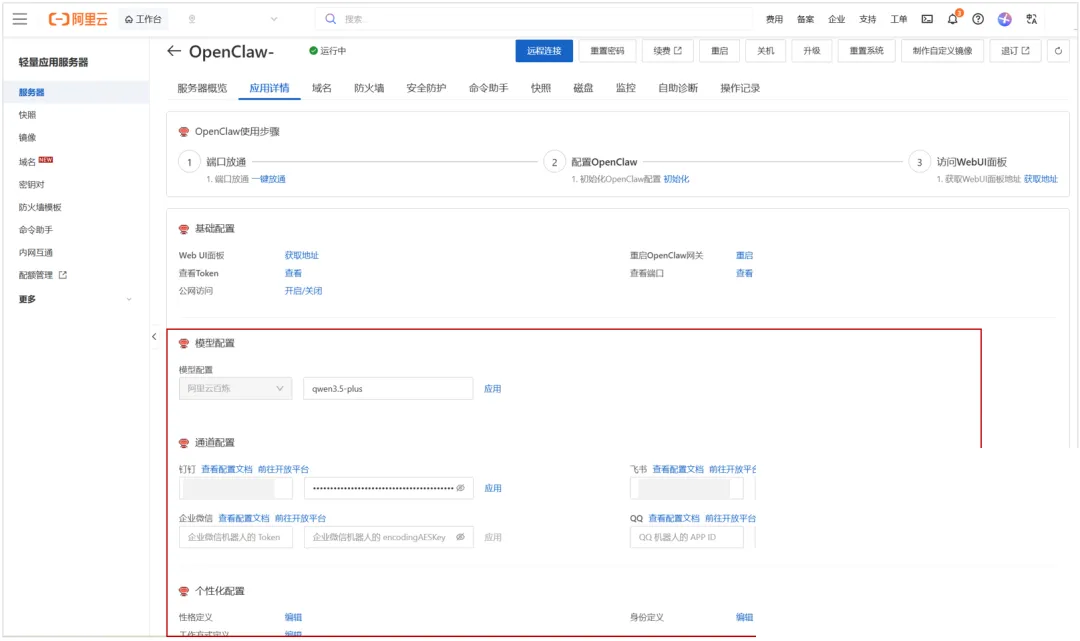This screenshot has width=1080, height=641.
Task: Click 重启 for 重启OpenClaw网关
Action: click(x=745, y=255)
